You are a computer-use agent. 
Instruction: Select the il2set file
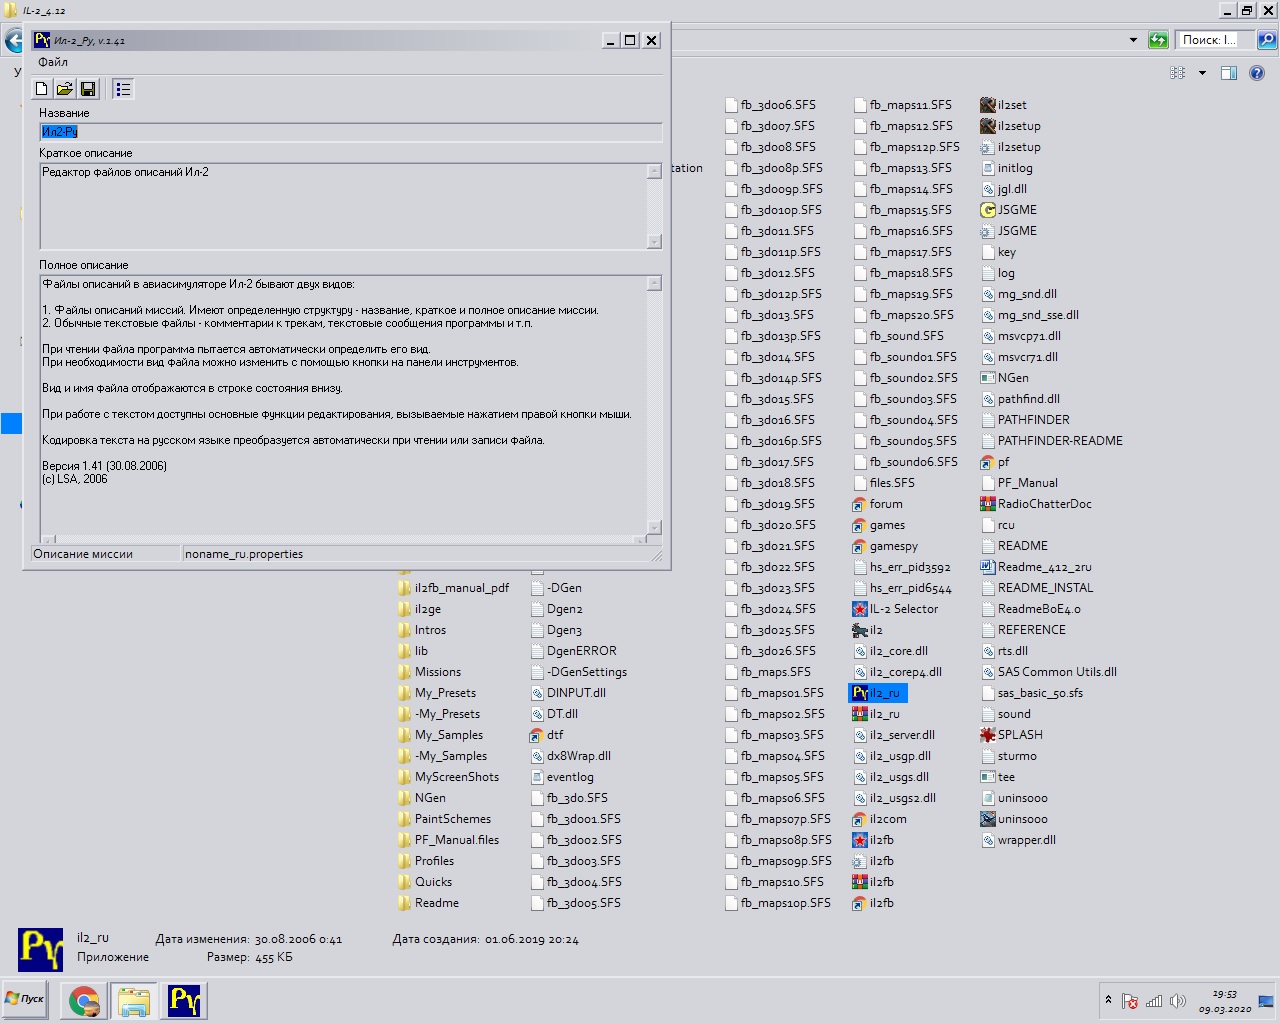click(1004, 105)
